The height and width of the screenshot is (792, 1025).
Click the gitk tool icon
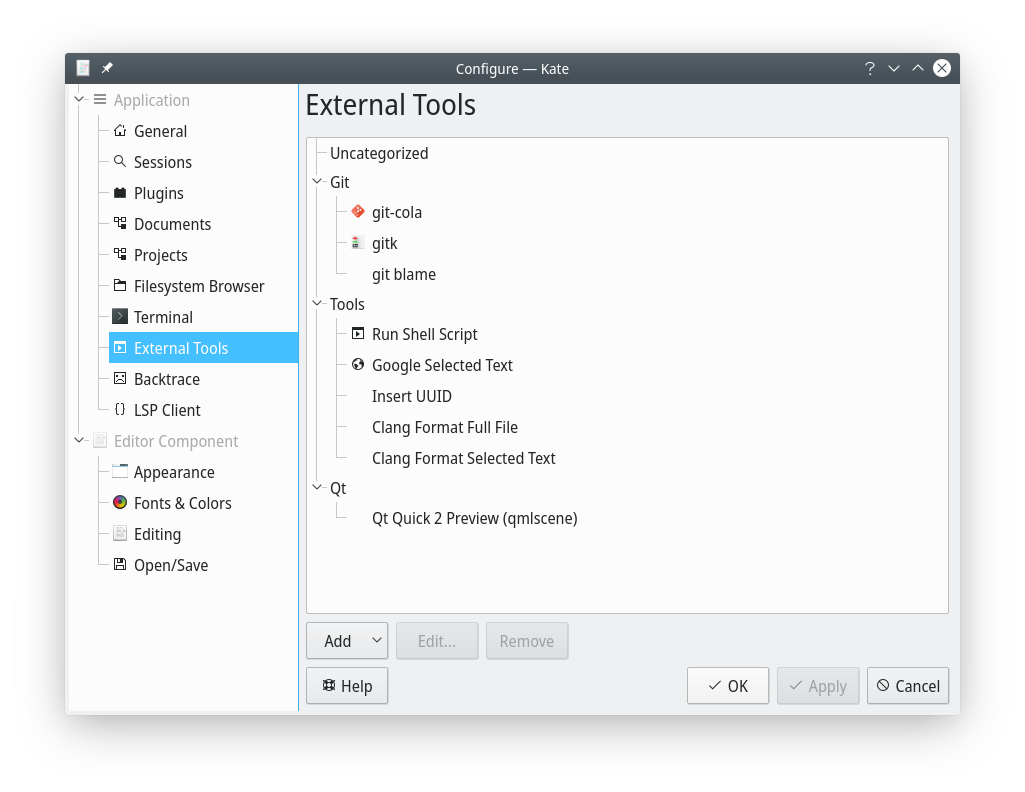pyautogui.click(x=358, y=243)
